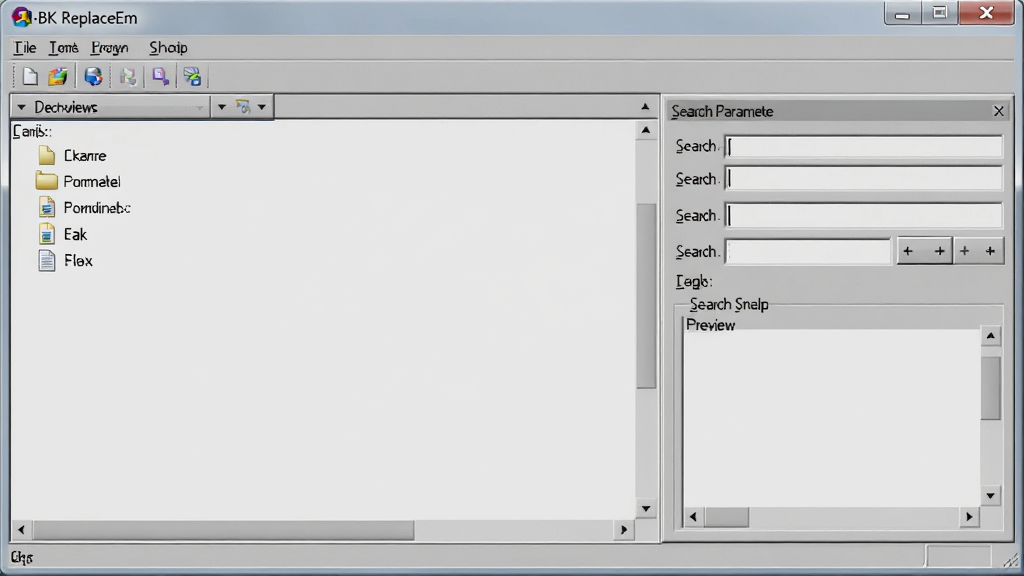Click the Preview box's horizontal scrollbar thumb
This screenshot has height=576, width=1024.
coord(726,517)
